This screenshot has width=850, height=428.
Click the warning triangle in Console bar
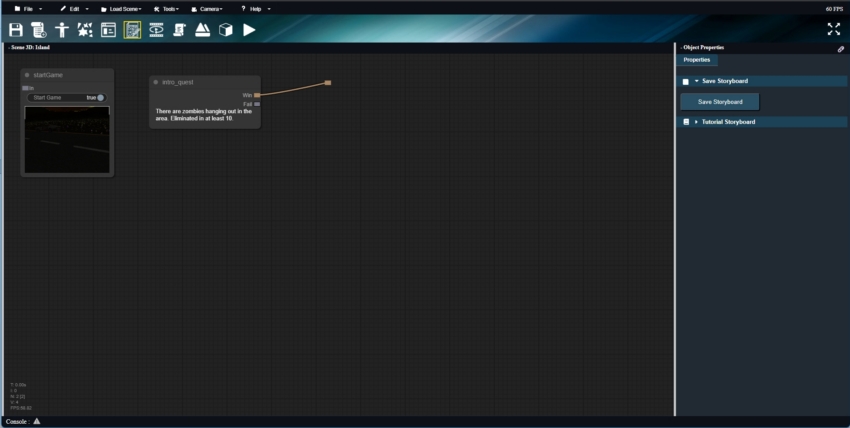coord(37,421)
